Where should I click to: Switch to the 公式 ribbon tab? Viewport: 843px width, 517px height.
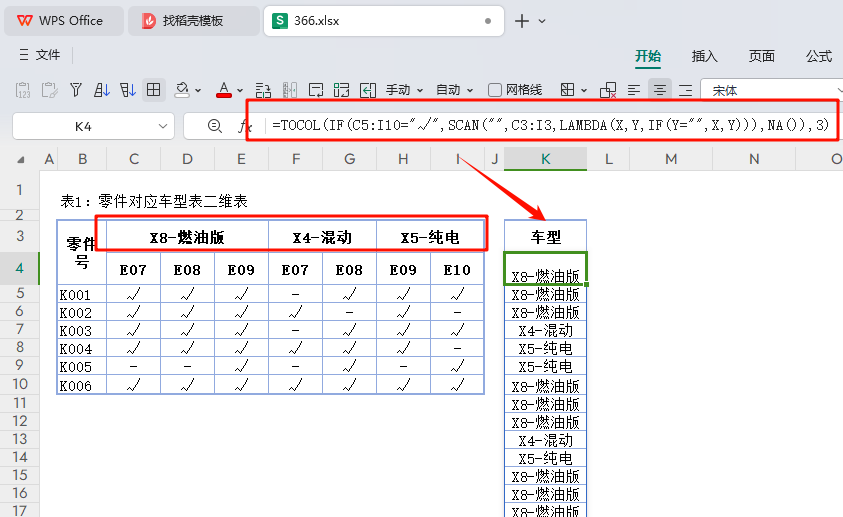point(819,56)
